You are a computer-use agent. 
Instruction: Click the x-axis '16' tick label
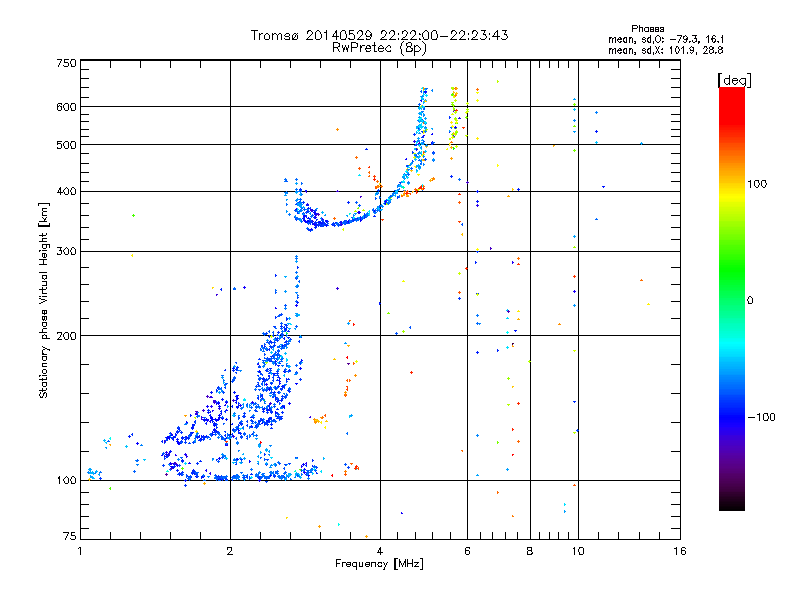(680, 551)
